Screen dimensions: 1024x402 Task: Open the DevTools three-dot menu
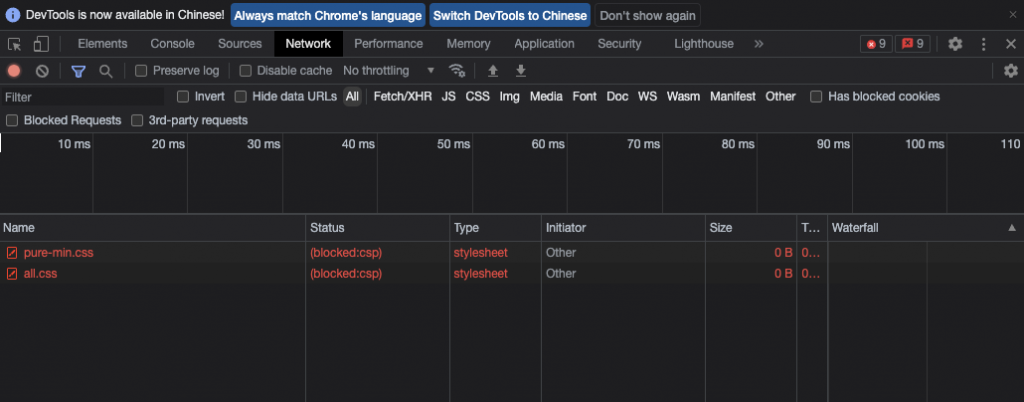point(983,44)
